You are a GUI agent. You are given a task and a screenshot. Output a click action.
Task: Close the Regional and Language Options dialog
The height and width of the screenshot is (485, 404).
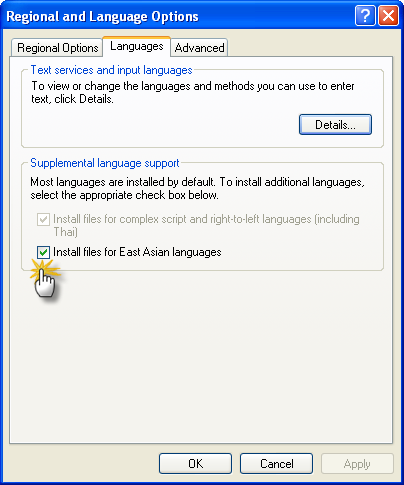point(388,15)
